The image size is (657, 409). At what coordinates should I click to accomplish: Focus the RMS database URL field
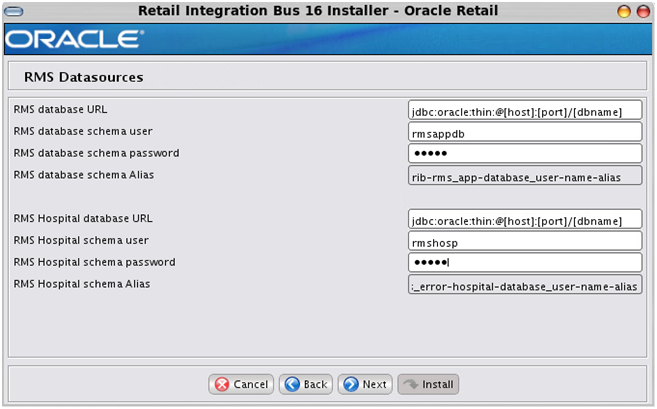point(525,110)
